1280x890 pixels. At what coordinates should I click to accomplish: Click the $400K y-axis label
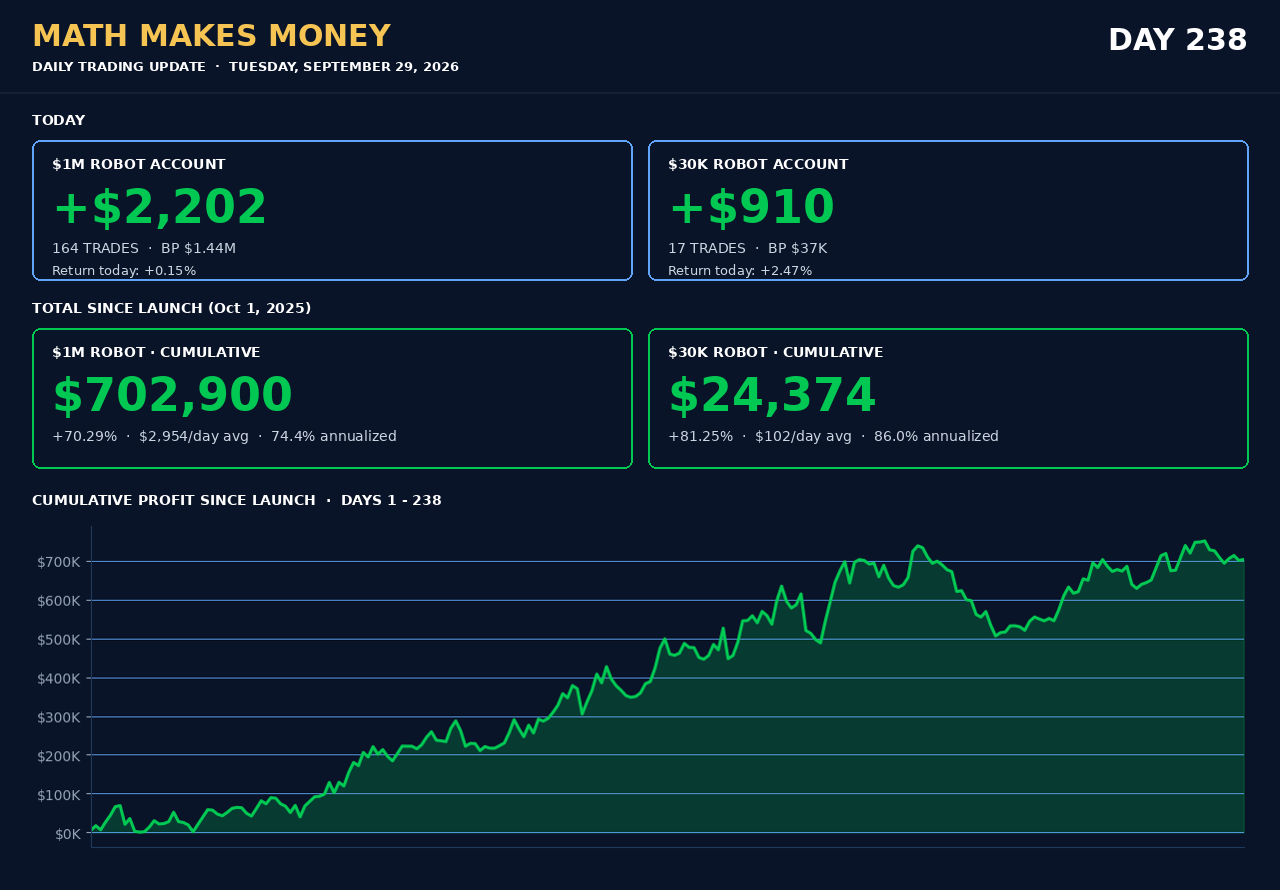(x=60, y=679)
